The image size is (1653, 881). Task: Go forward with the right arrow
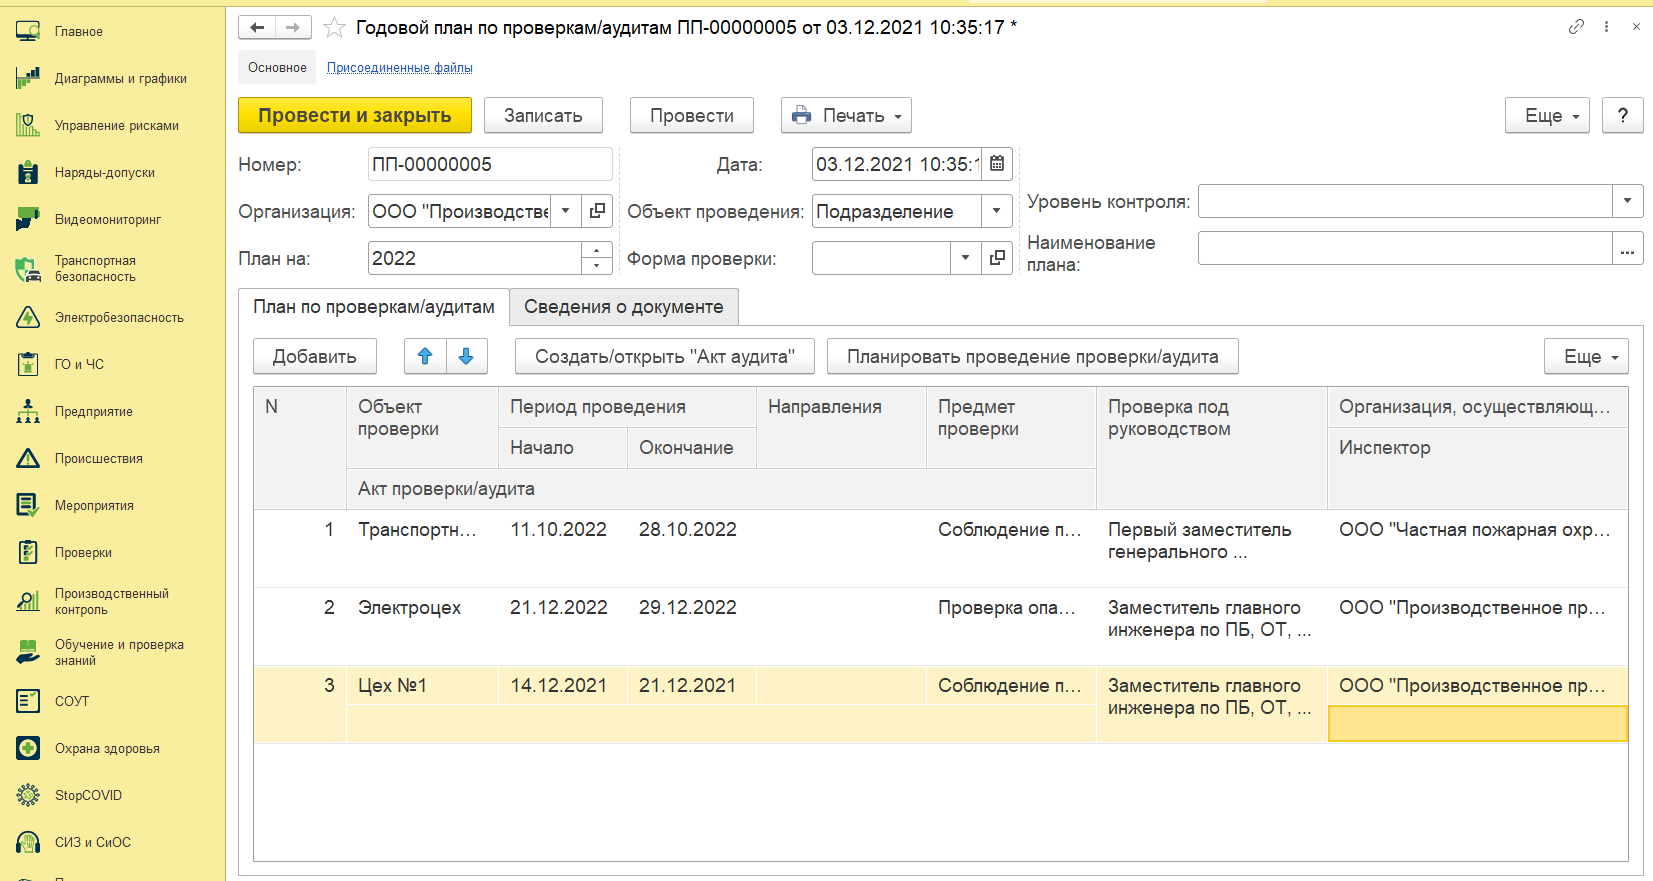[293, 28]
